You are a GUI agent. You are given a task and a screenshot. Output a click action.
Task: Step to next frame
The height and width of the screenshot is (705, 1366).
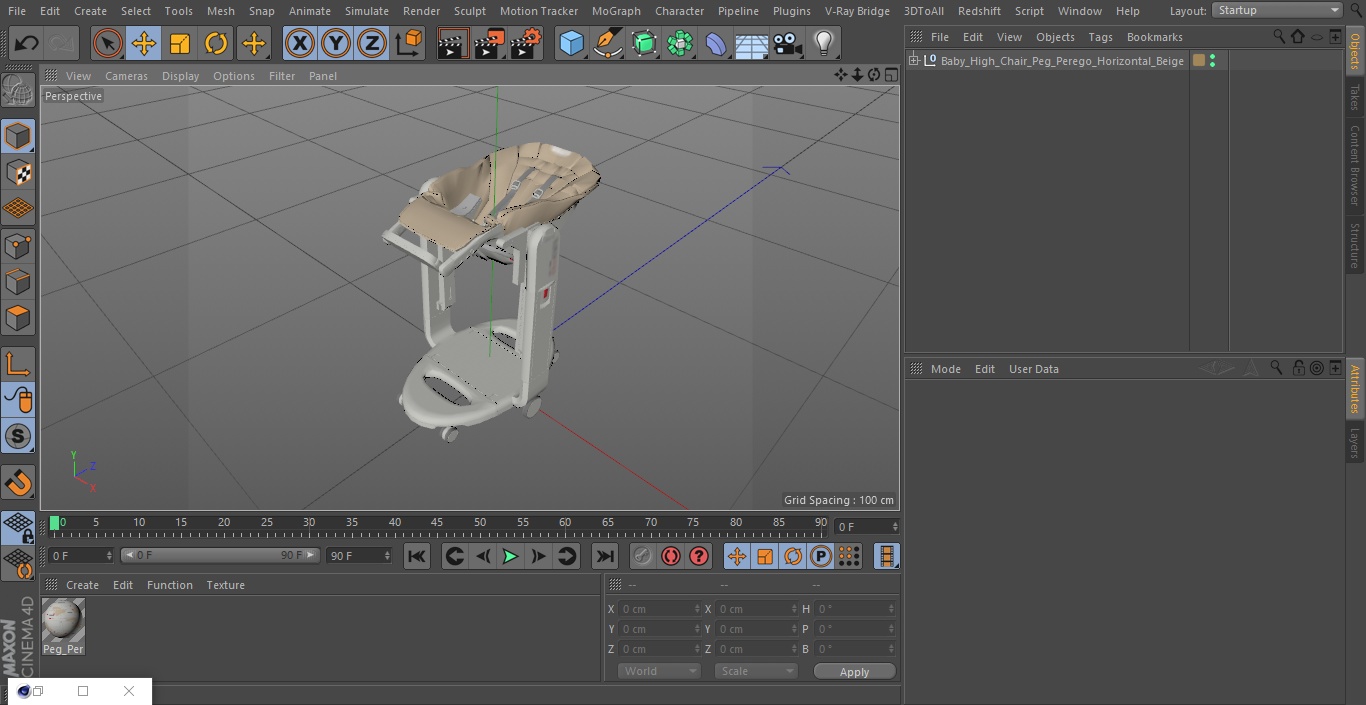click(538, 556)
